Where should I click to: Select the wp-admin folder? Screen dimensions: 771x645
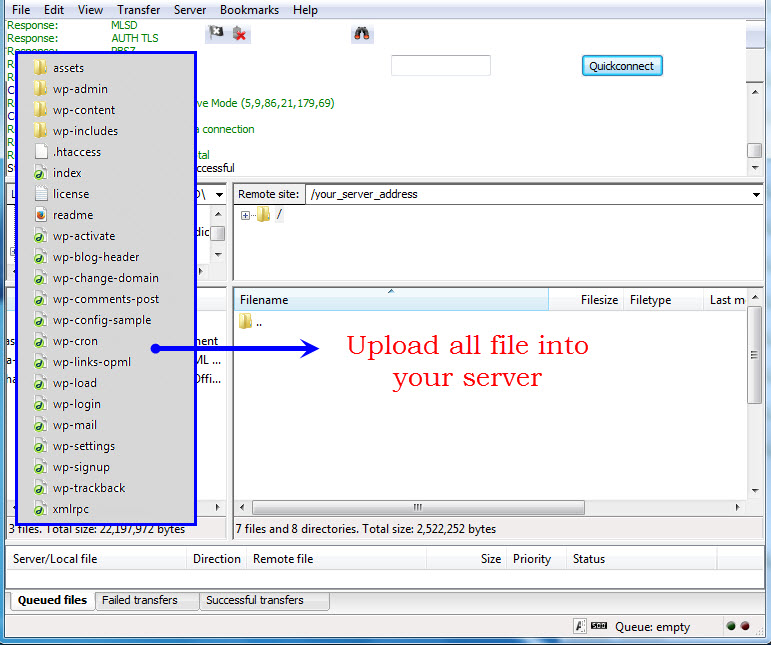[x=80, y=89]
